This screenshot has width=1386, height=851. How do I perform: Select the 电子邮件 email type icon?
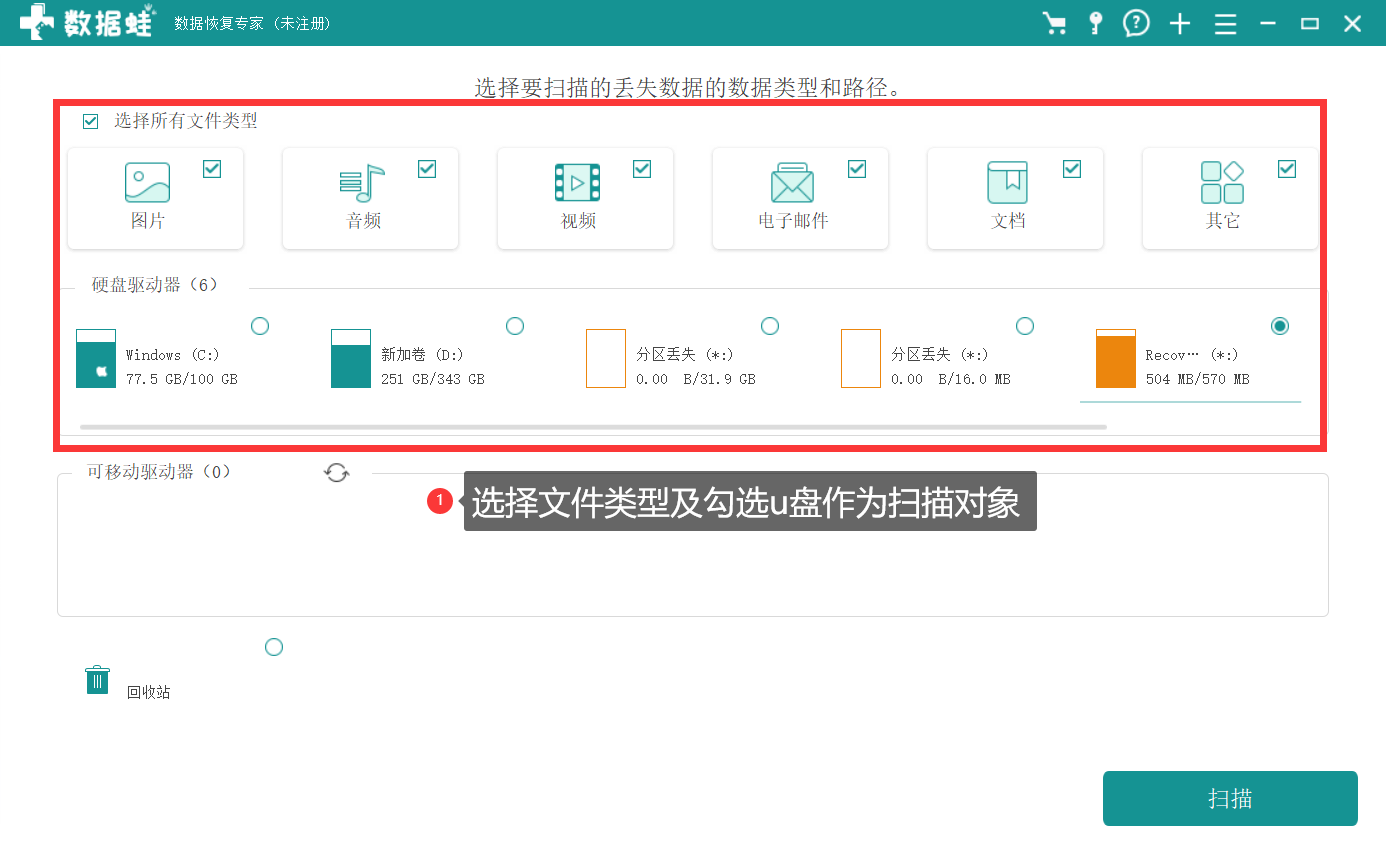(792, 182)
